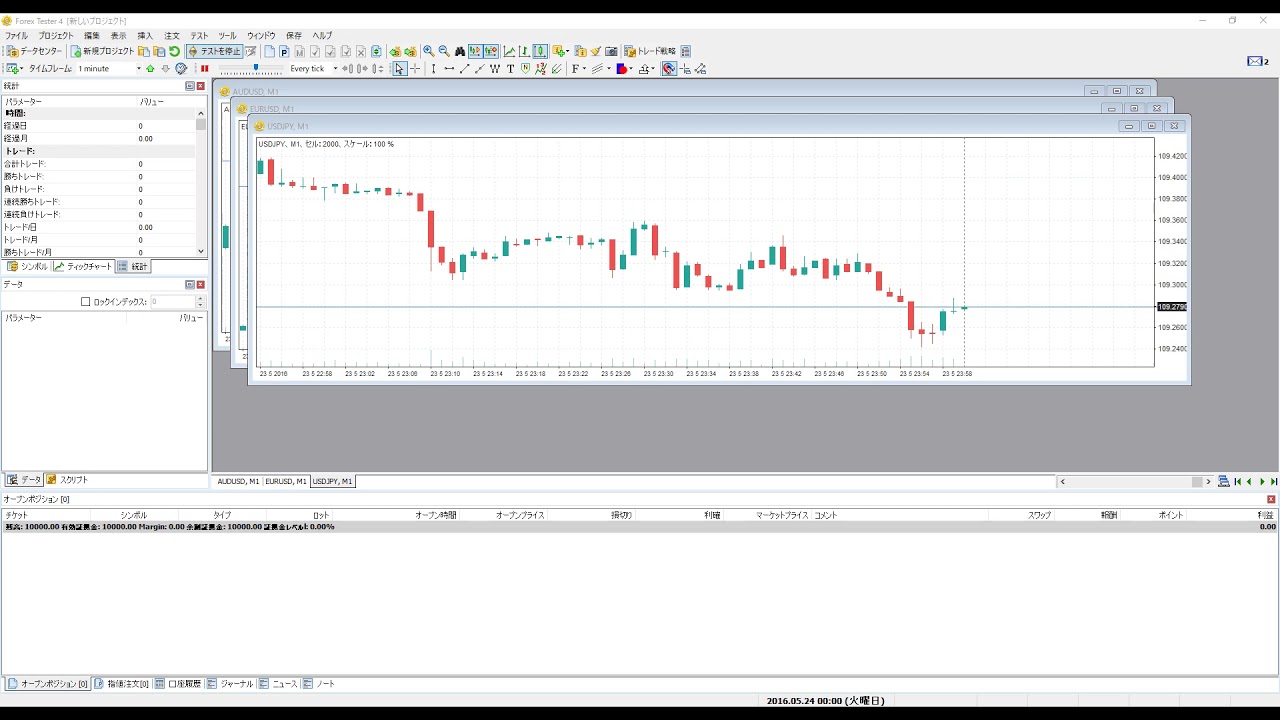Open the ジャーナル bottom tab
Viewport: 1280px width, 720px height.
[x=231, y=684]
